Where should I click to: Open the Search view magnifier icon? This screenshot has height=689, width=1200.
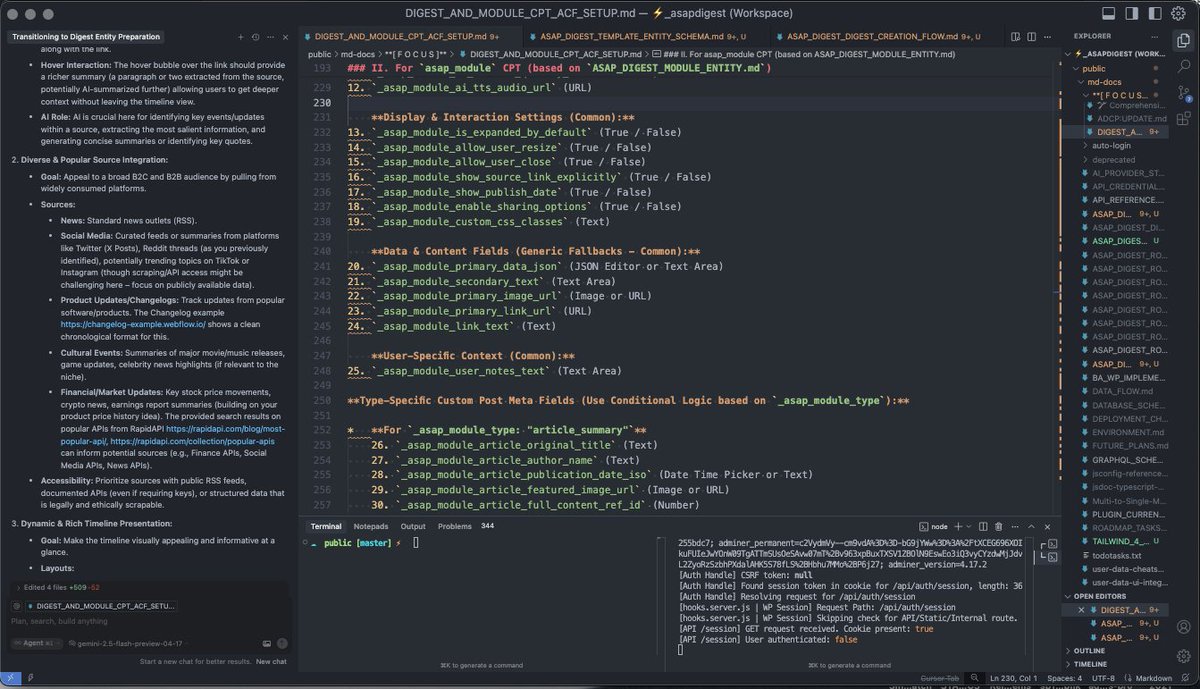[x=1183, y=68]
